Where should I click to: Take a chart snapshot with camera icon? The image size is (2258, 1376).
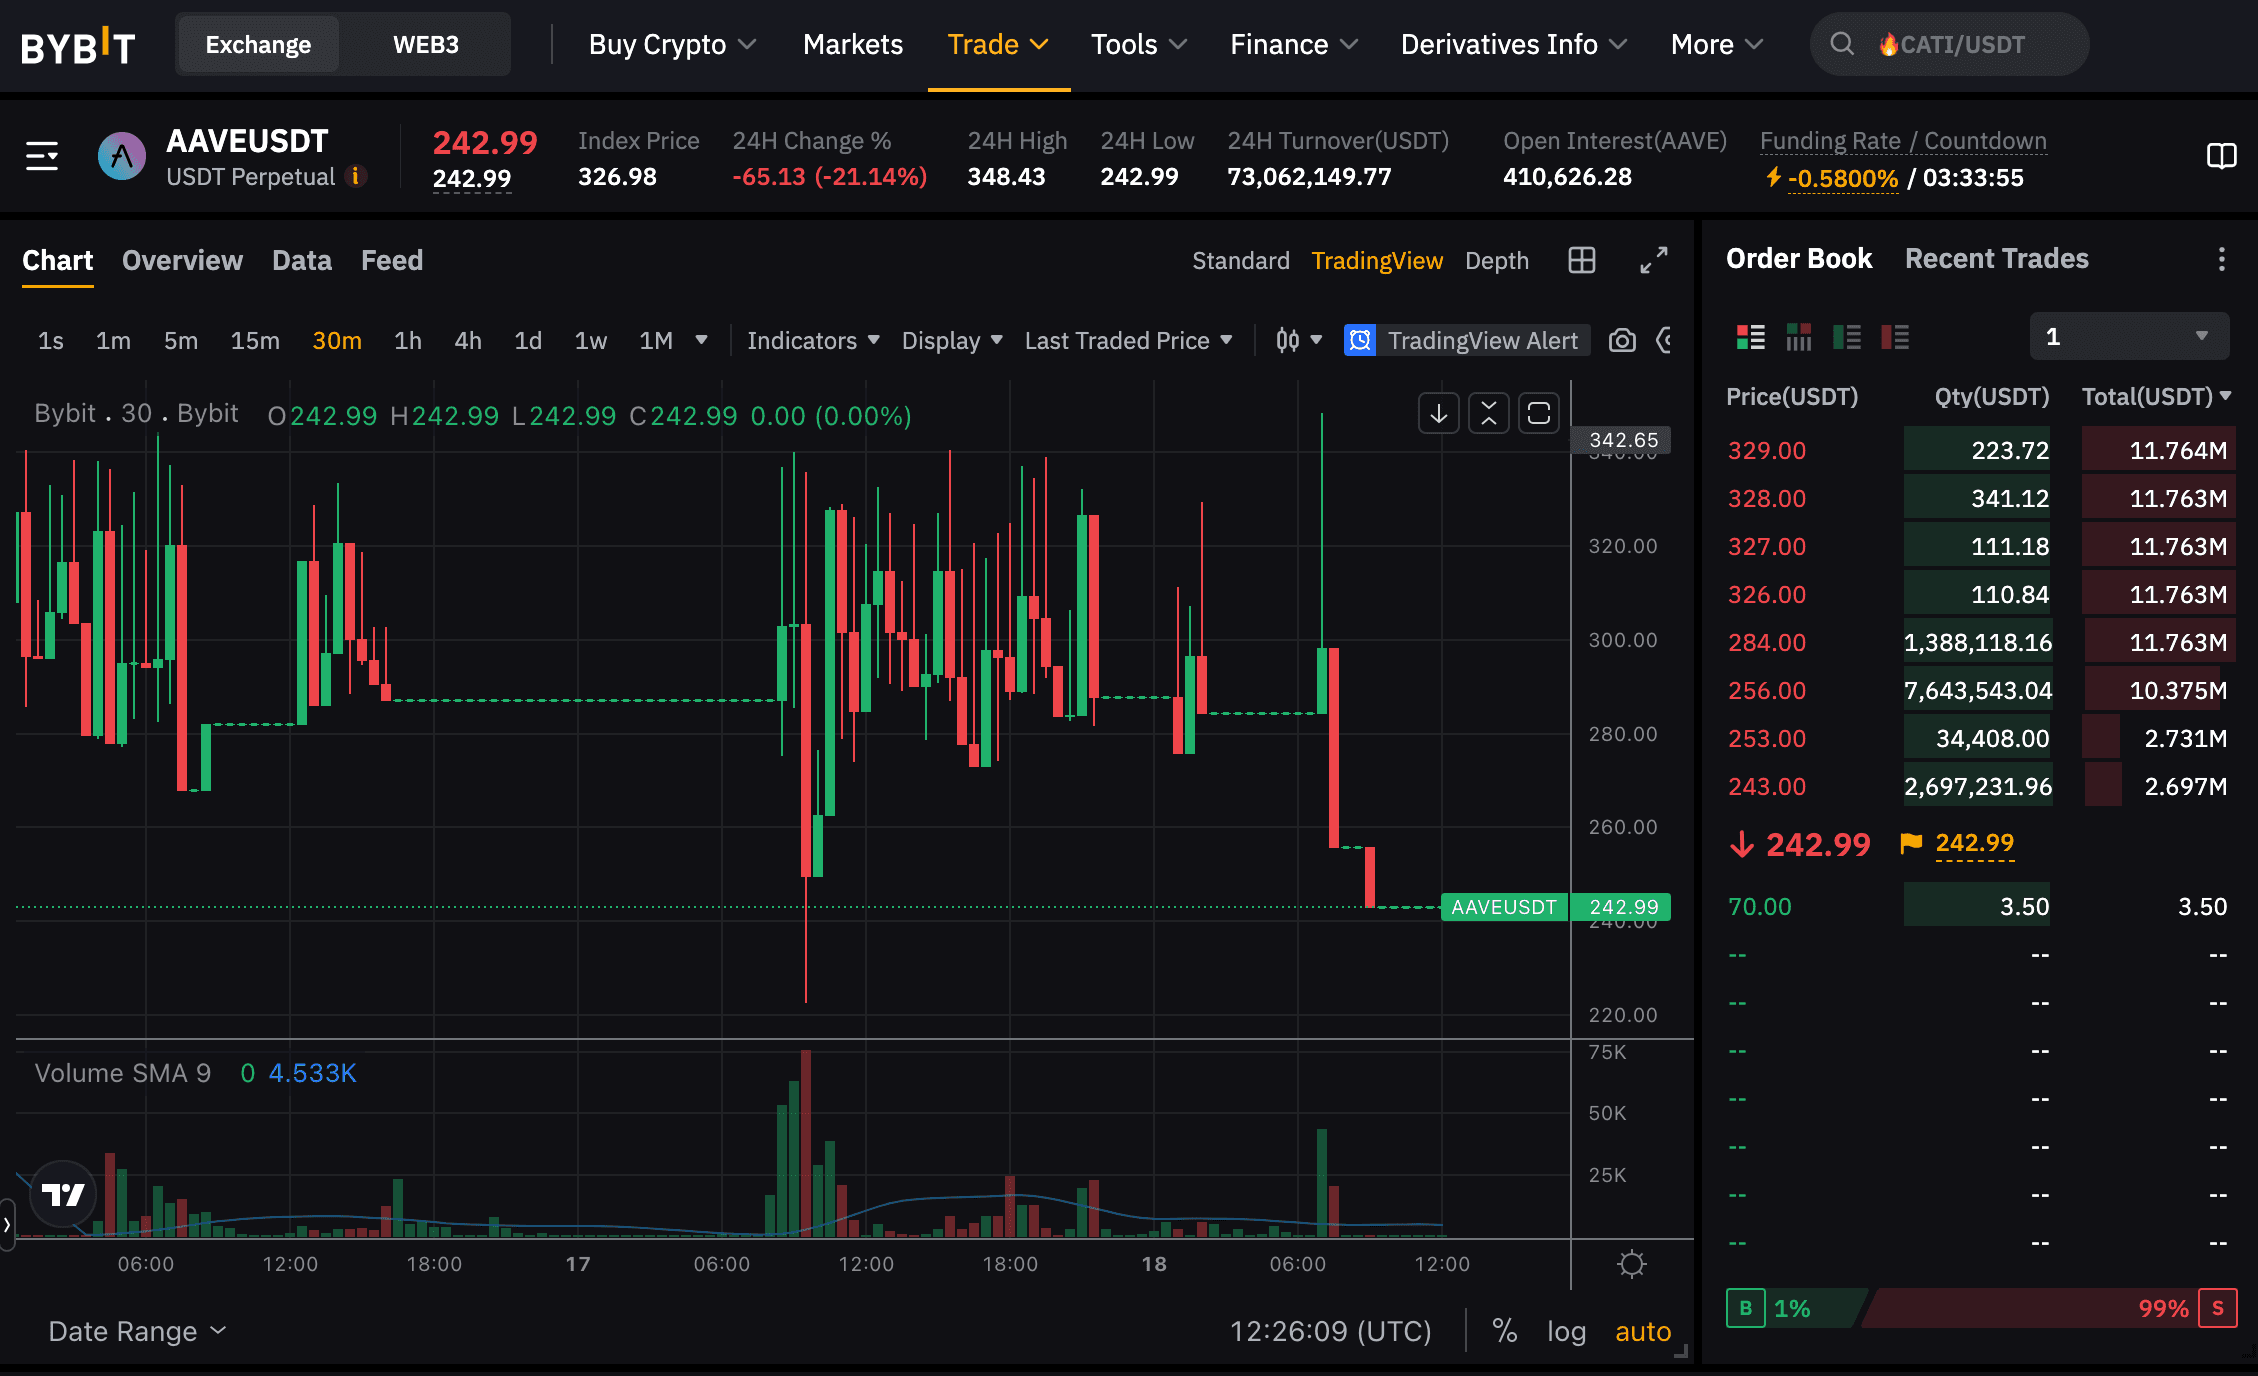click(x=1622, y=340)
